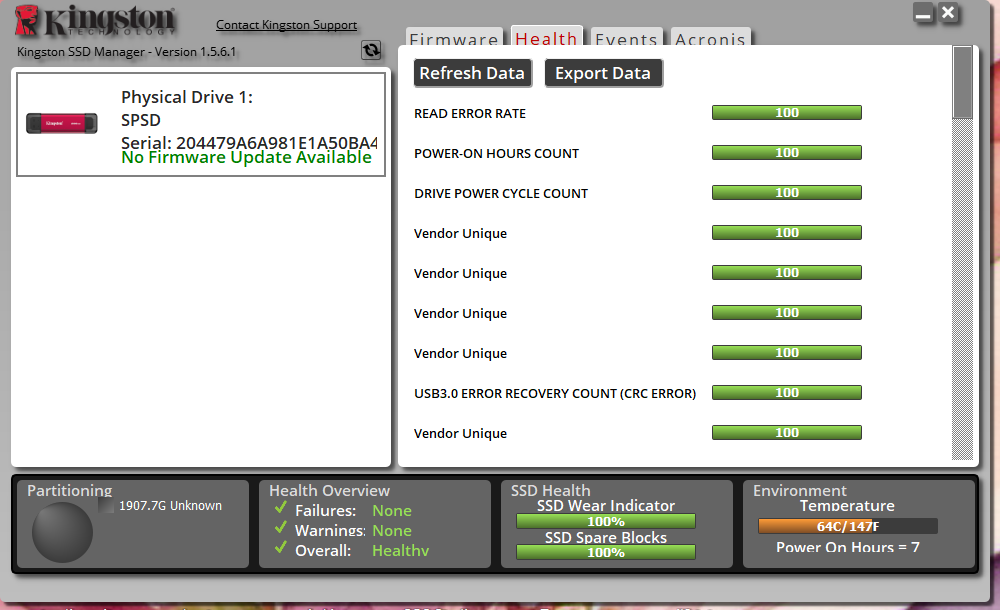Click the partition legend color square
The height and width of the screenshot is (610, 1000).
(107, 506)
